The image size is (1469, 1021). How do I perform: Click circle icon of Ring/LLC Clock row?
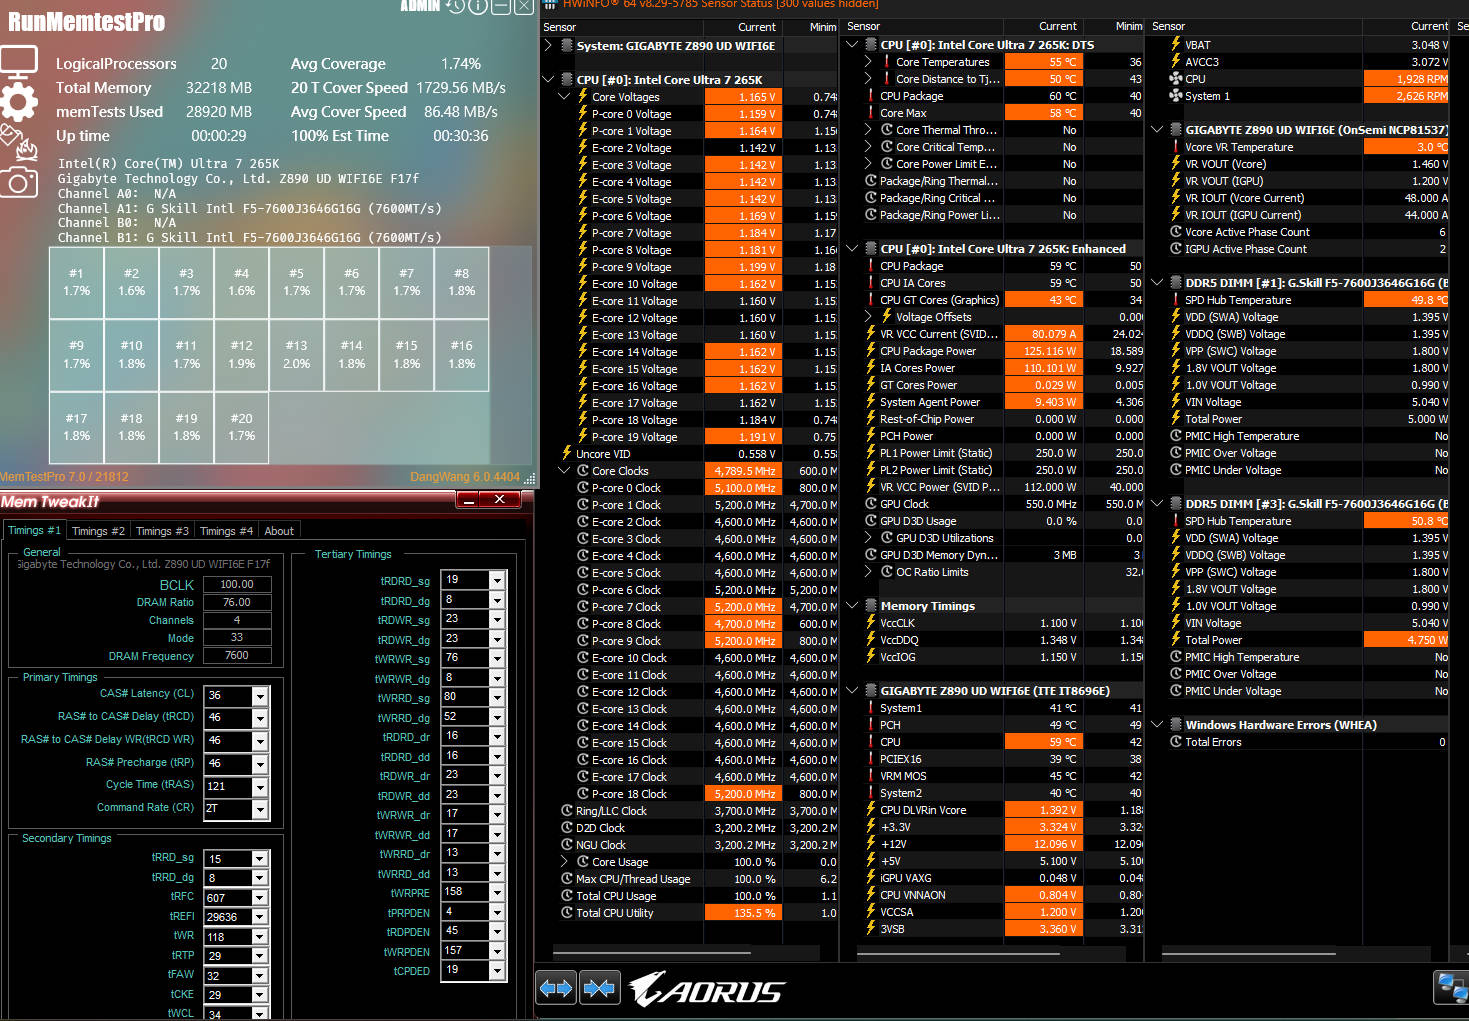coord(567,811)
